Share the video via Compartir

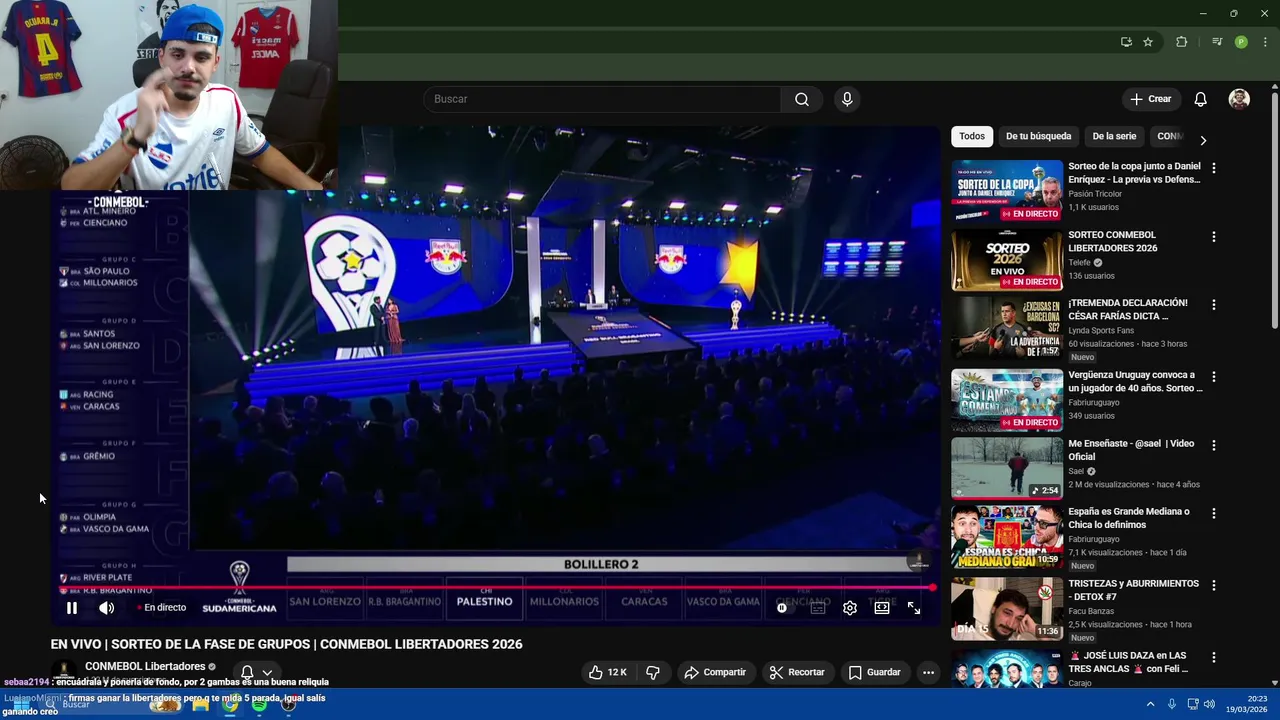pyautogui.click(x=715, y=672)
